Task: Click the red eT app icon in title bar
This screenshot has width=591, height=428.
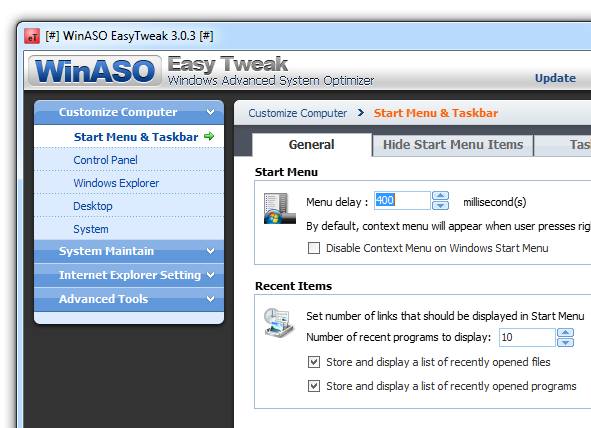Action: tap(32, 36)
